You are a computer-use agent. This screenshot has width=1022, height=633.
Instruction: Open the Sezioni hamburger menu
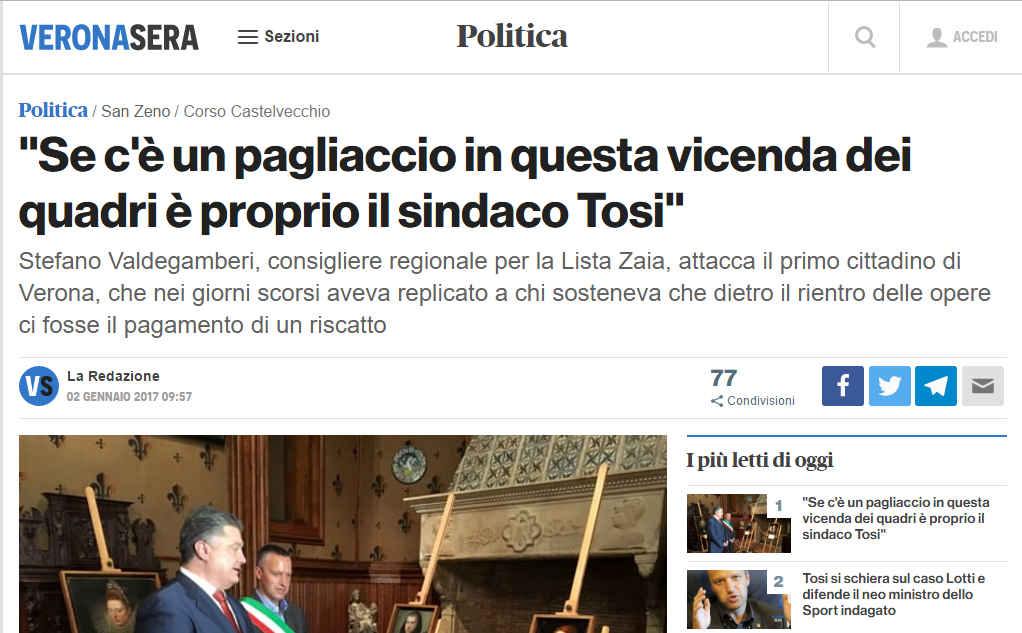coord(278,37)
